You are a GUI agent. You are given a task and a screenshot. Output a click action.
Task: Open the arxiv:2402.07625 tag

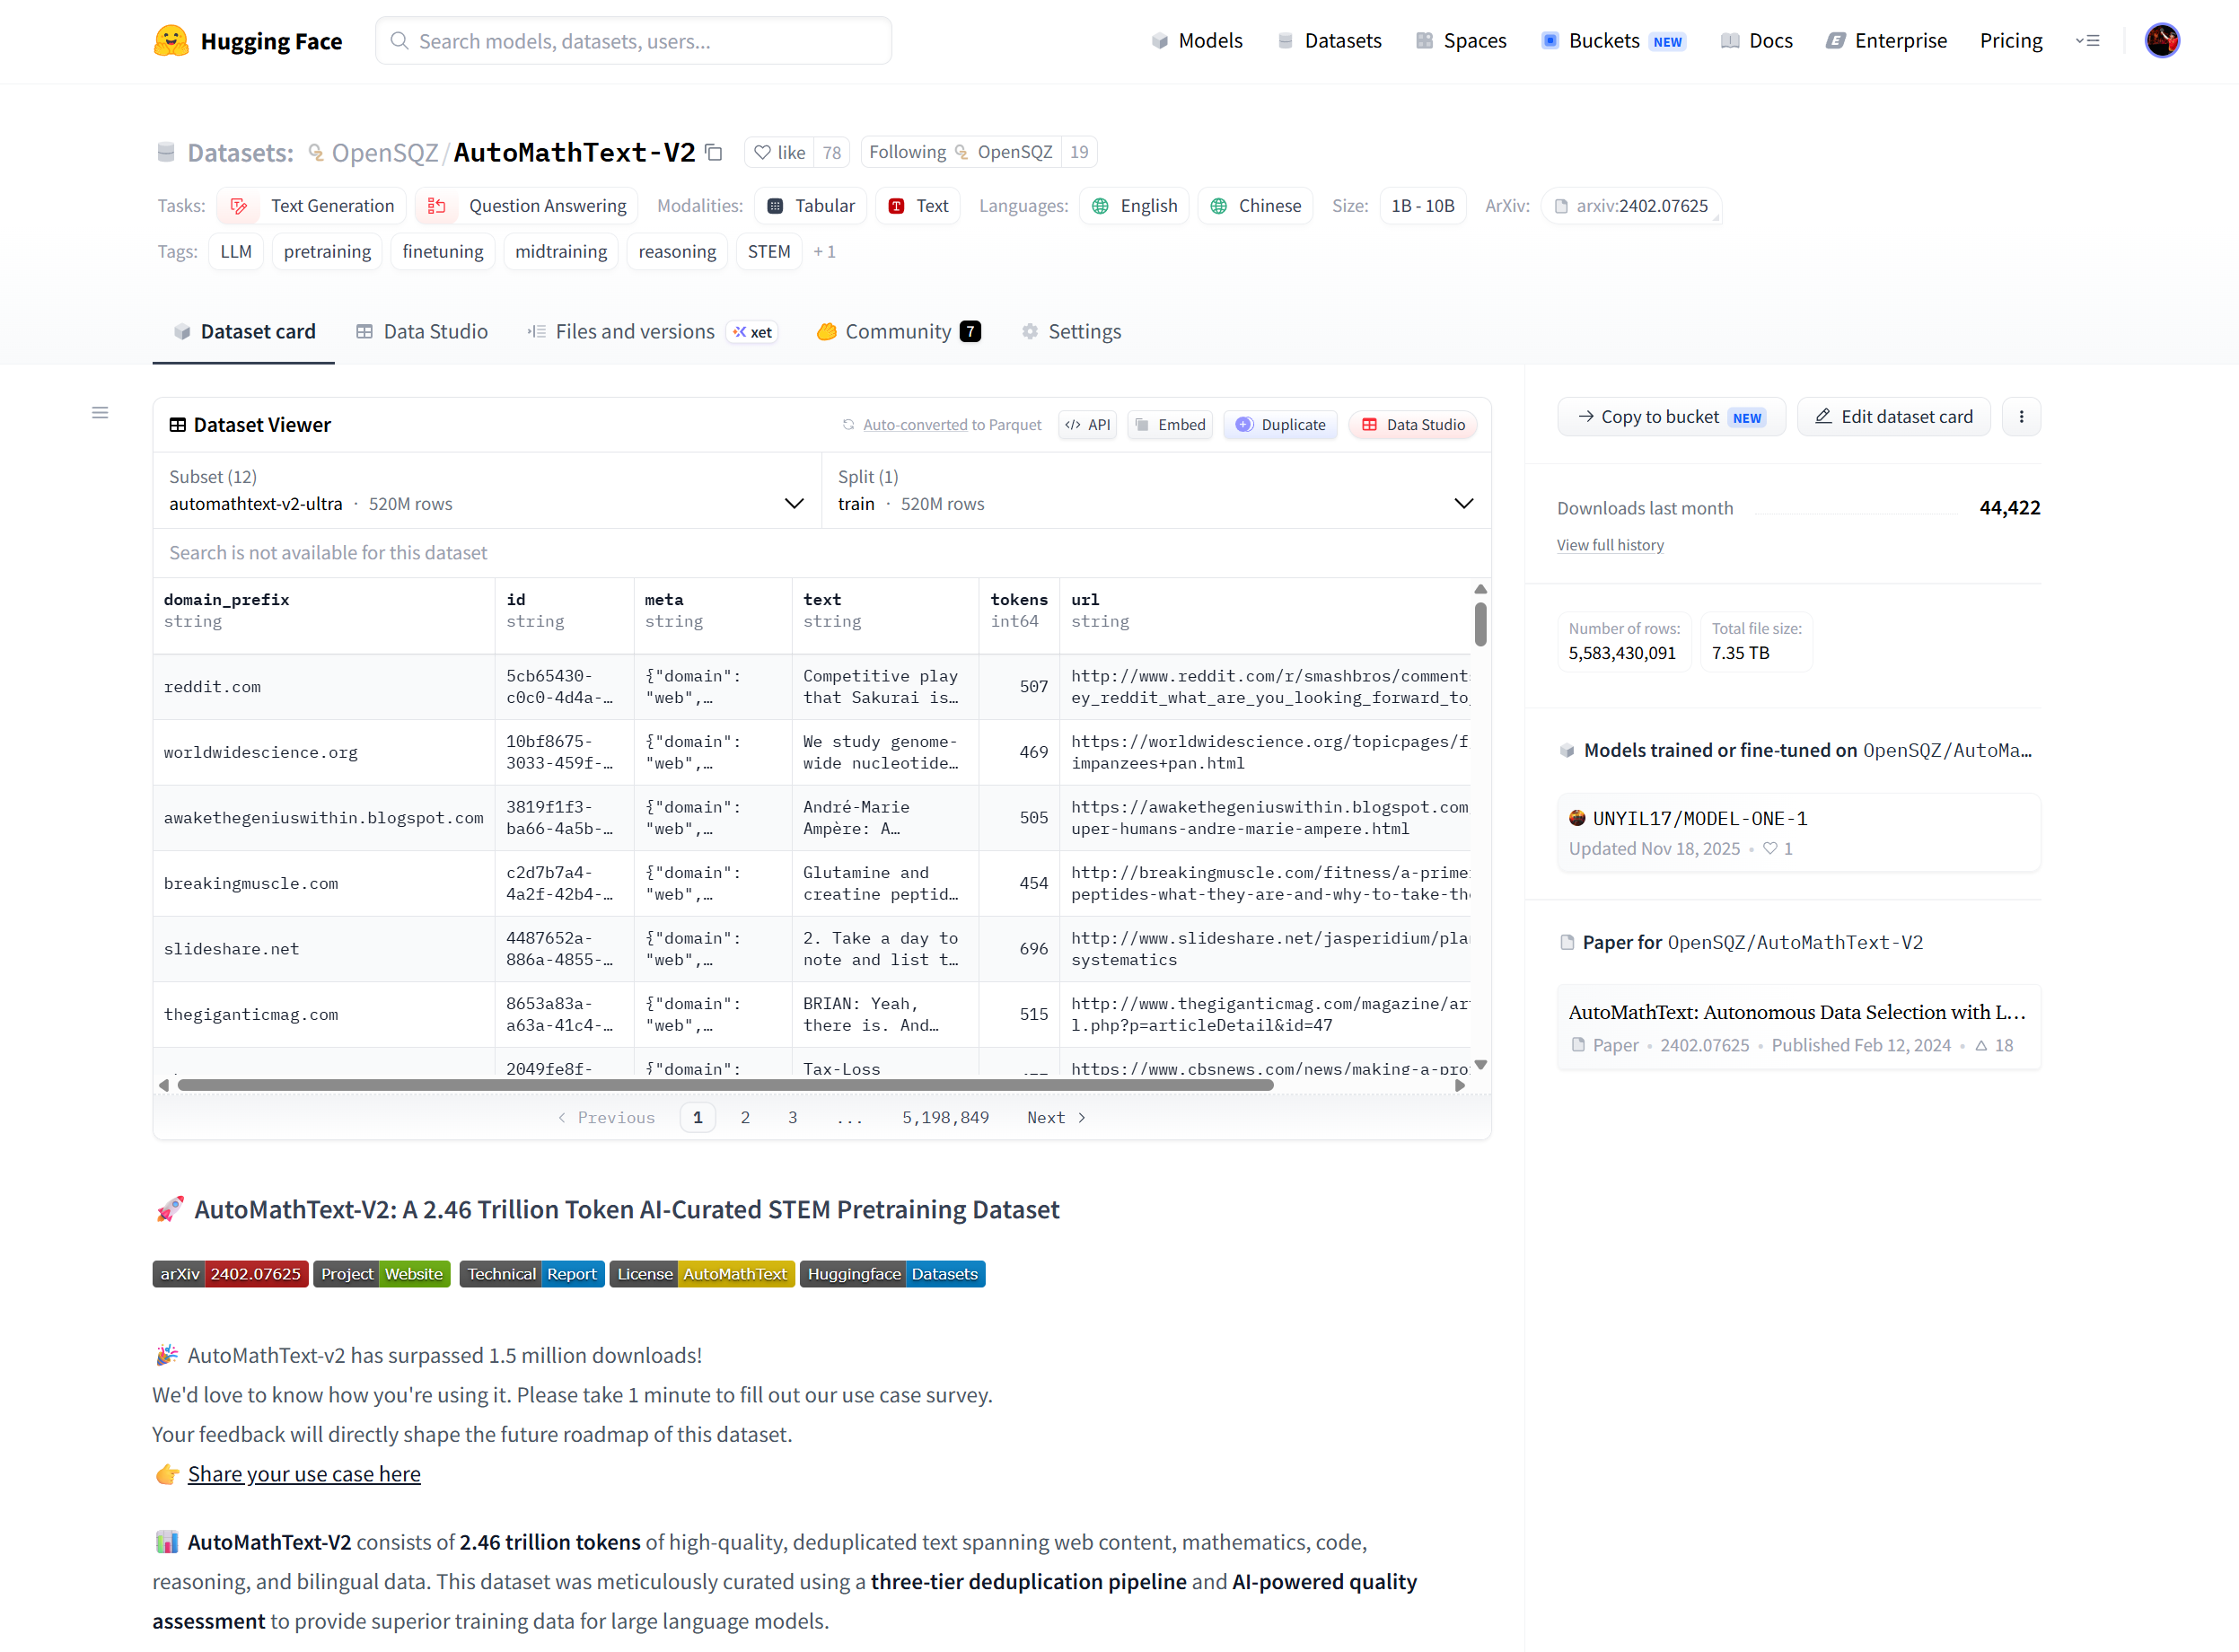pos(1631,206)
